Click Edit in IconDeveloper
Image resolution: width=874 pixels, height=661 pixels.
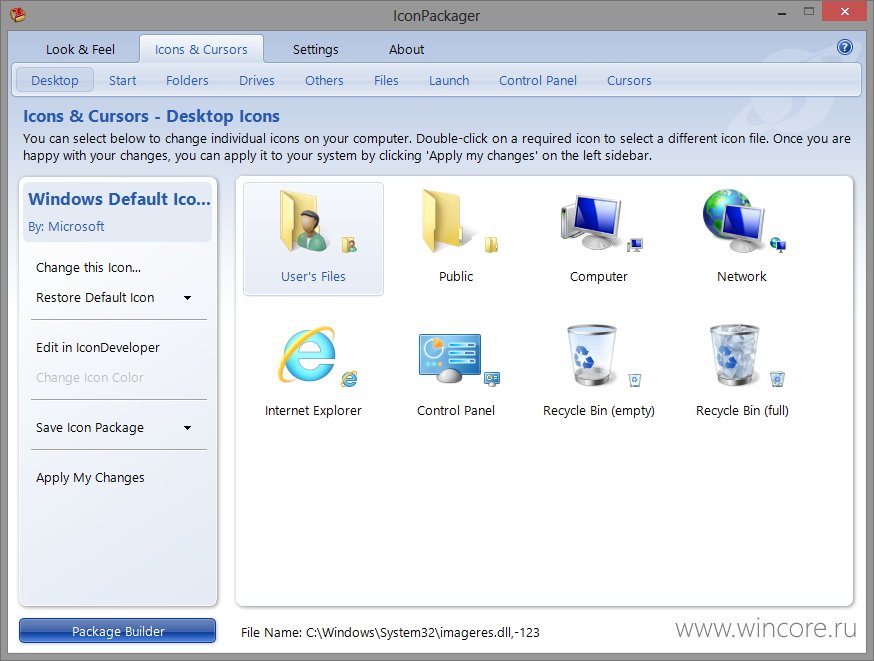[x=98, y=348]
